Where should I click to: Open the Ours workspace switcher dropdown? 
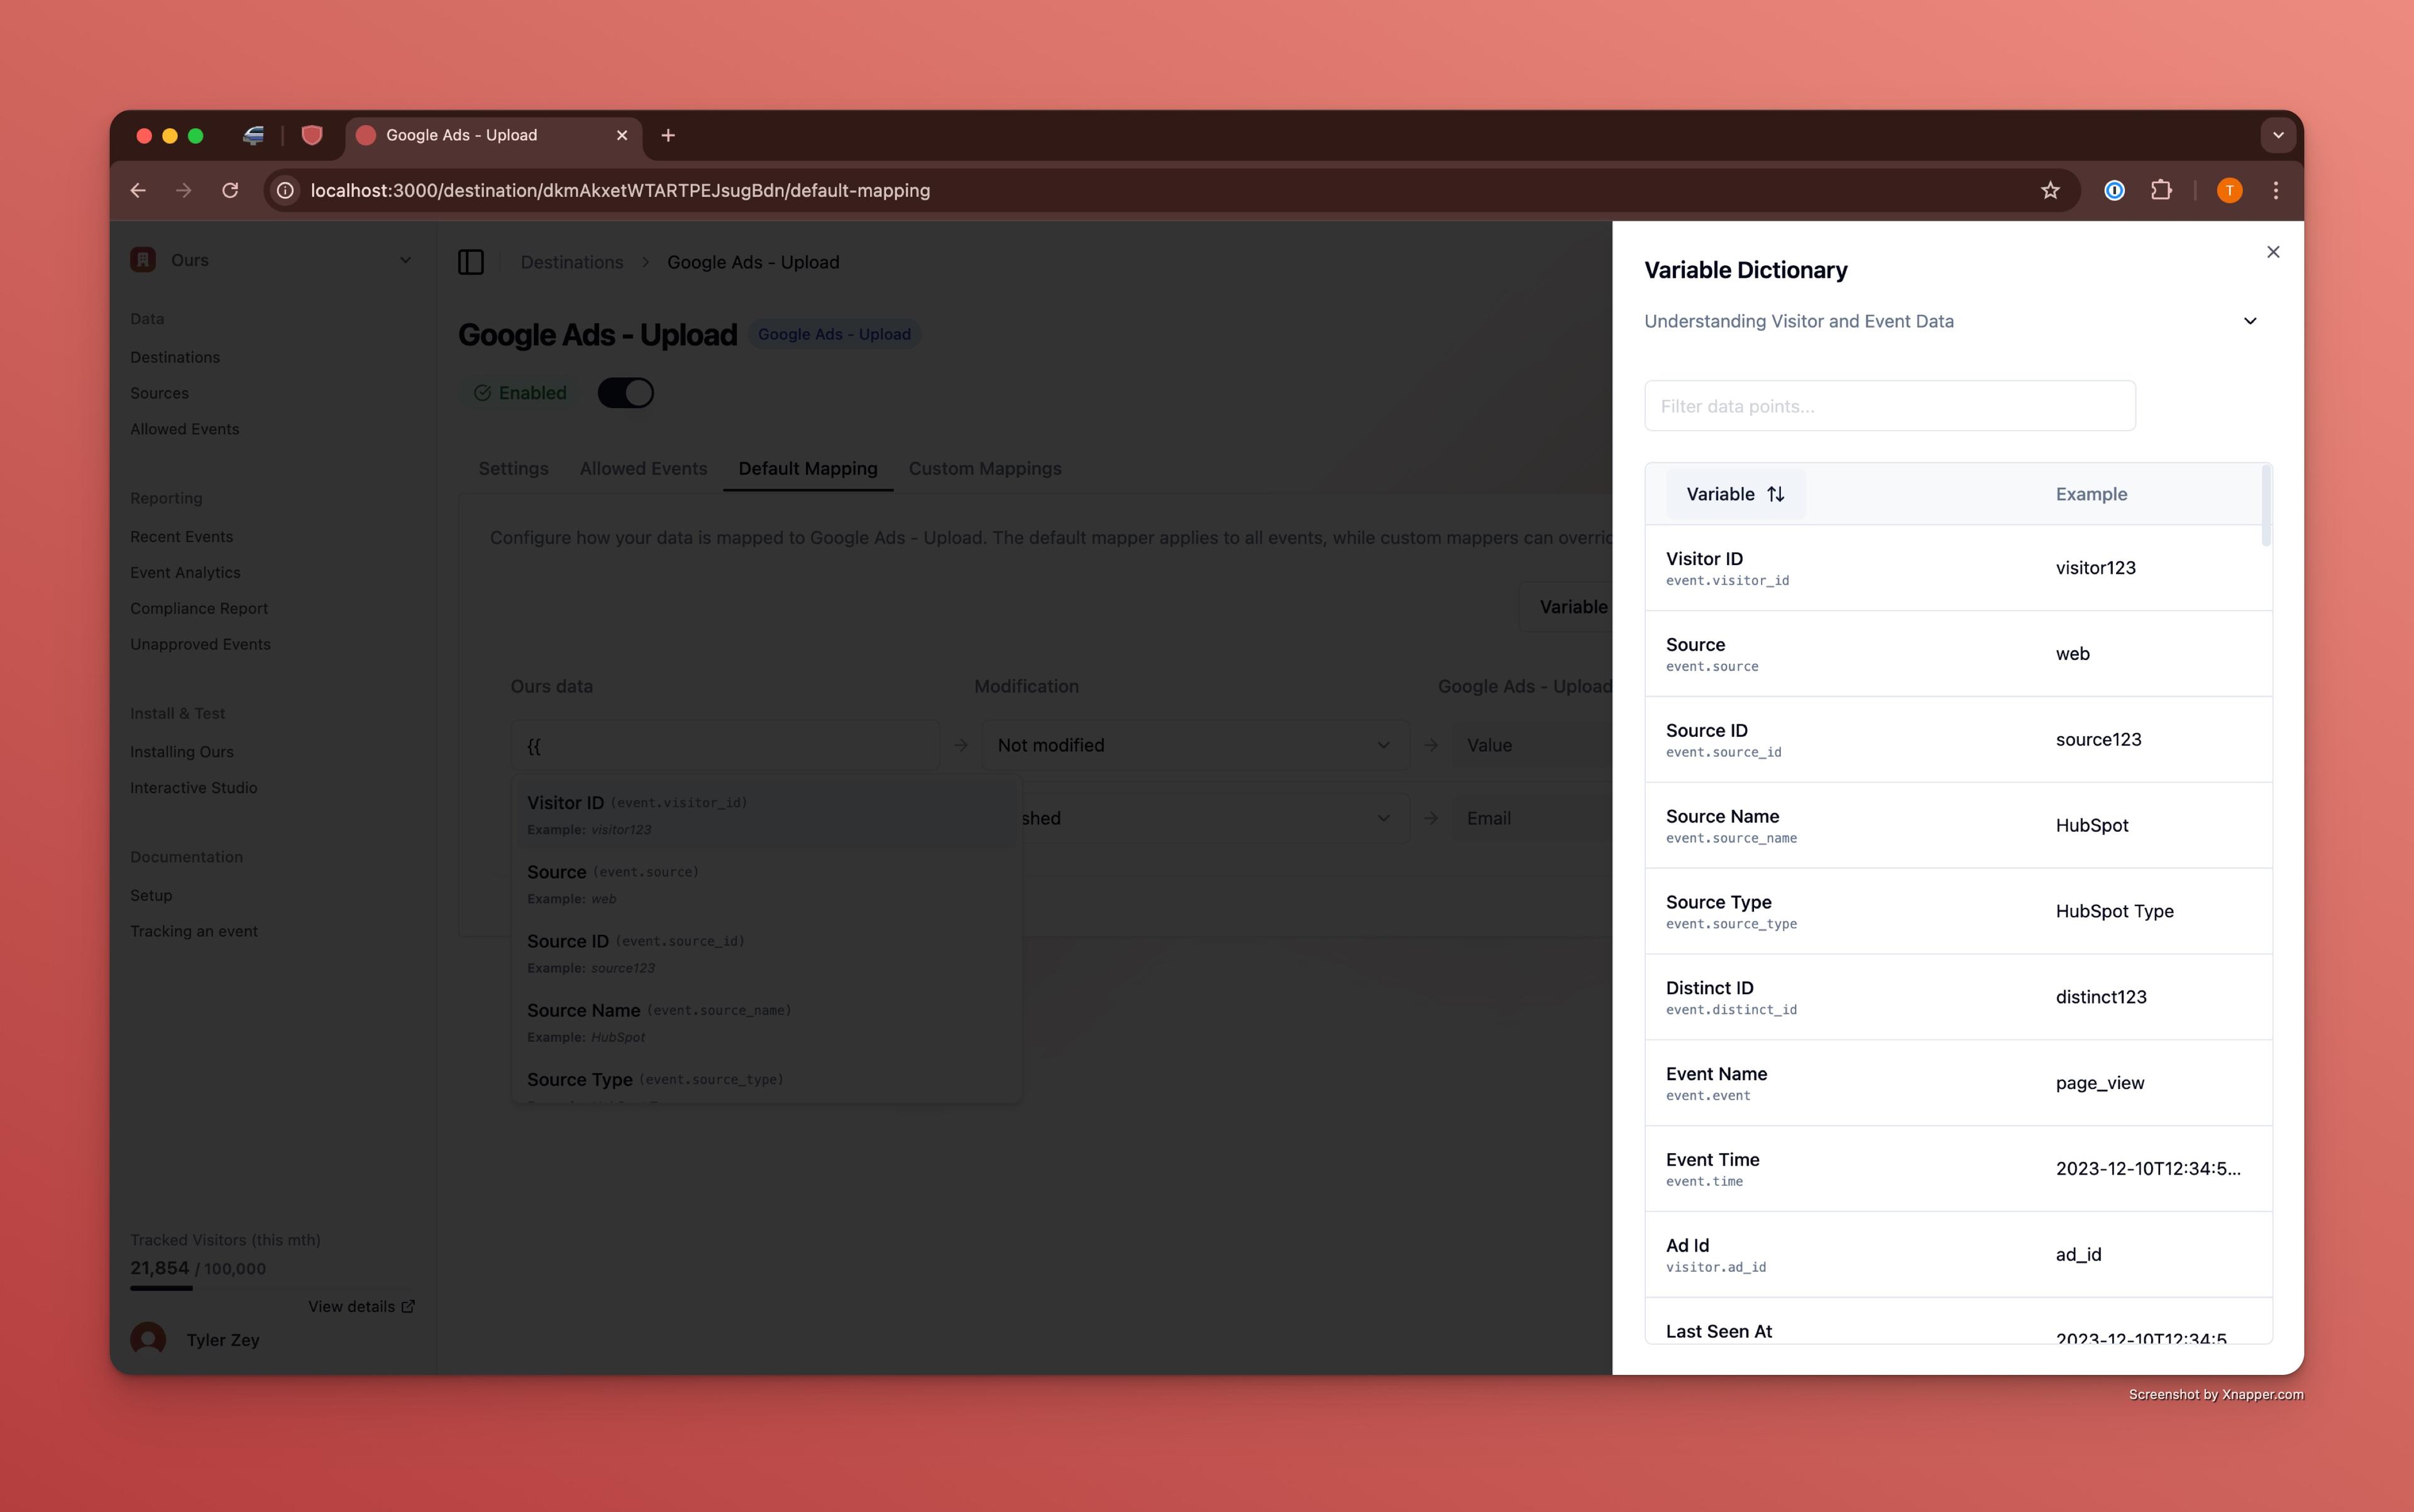[405, 260]
